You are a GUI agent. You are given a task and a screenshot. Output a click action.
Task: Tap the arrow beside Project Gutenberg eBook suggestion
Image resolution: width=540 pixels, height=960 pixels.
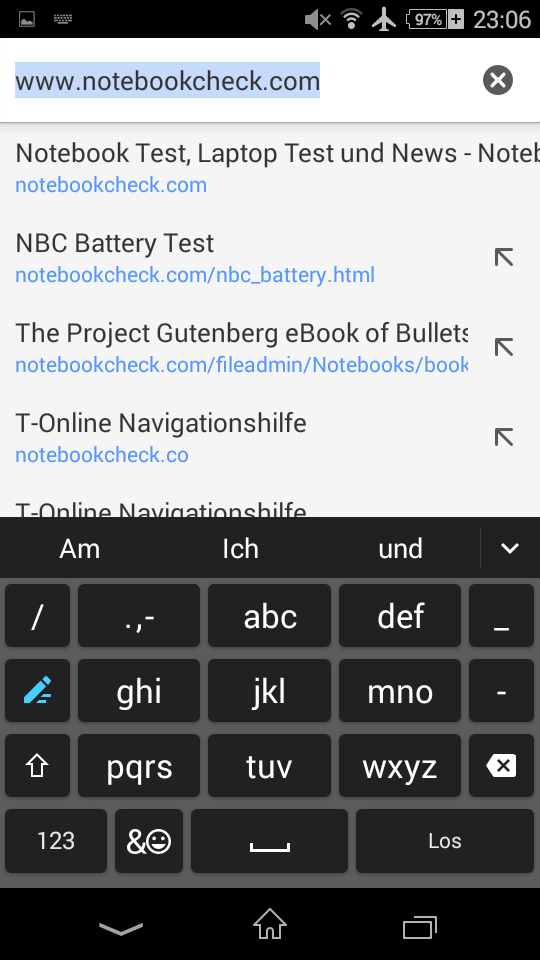coord(504,348)
